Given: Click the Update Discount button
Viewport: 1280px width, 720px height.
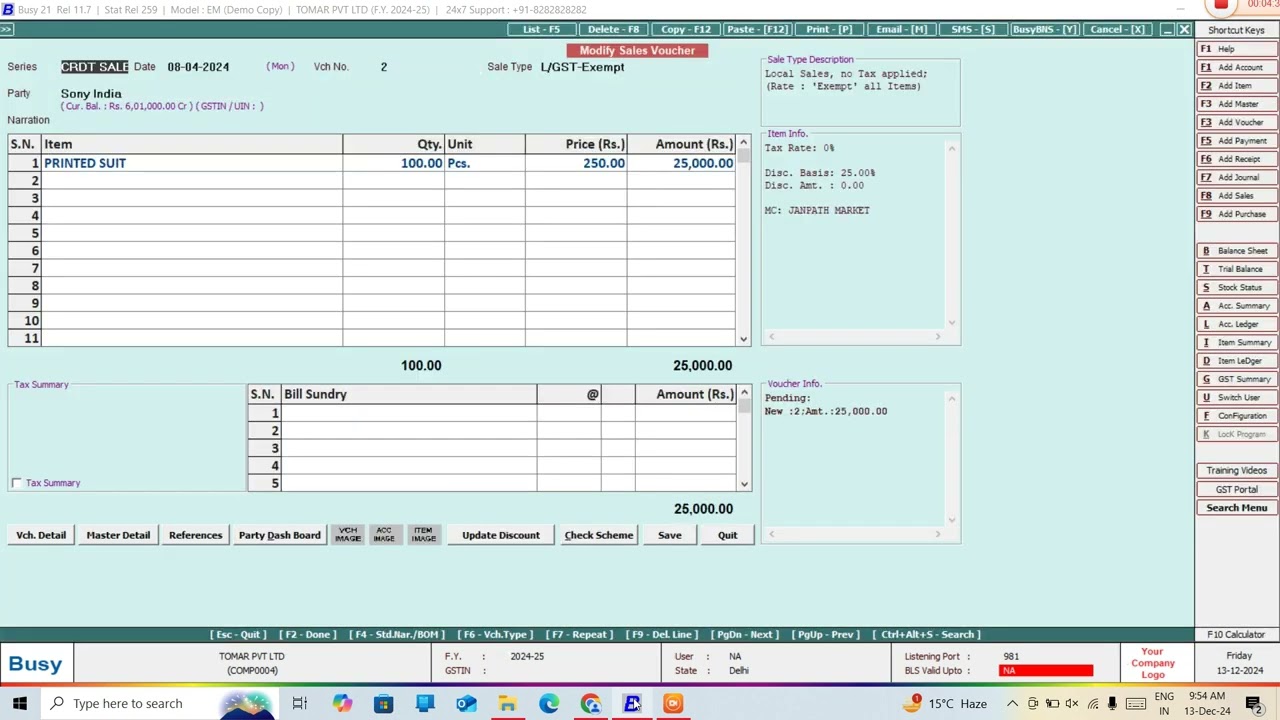Looking at the screenshot, I should [x=501, y=535].
